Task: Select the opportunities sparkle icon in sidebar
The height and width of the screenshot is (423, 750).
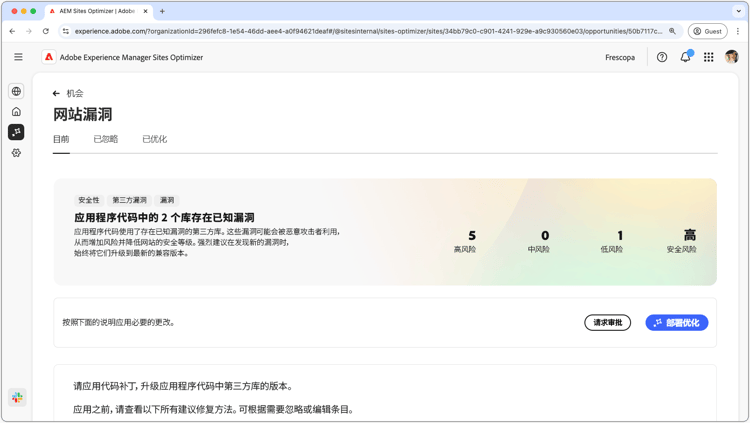Action: pyautogui.click(x=16, y=132)
